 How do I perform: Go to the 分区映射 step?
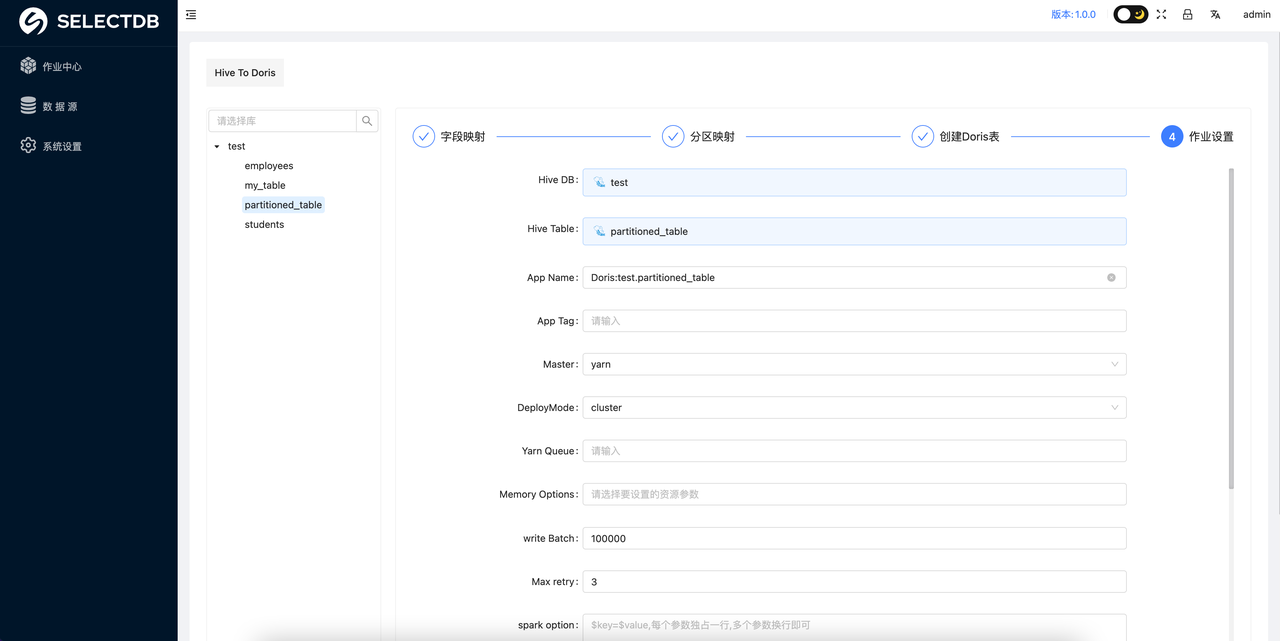tap(698, 136)
